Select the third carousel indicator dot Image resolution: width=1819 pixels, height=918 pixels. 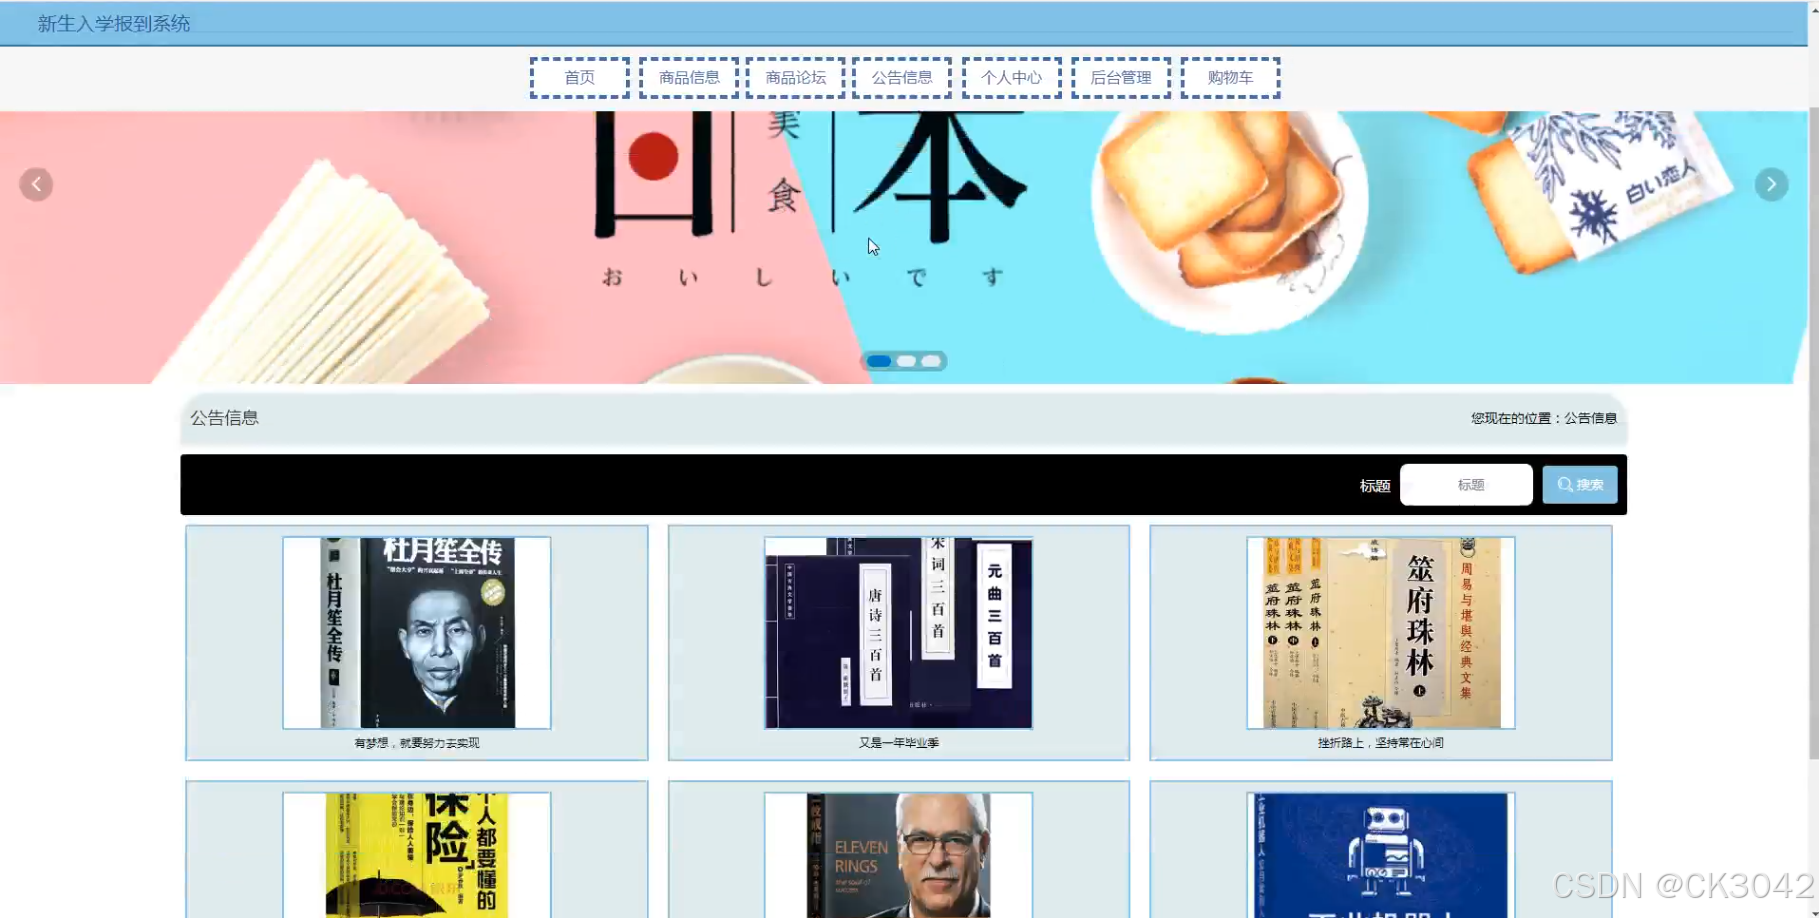[931, 361]
